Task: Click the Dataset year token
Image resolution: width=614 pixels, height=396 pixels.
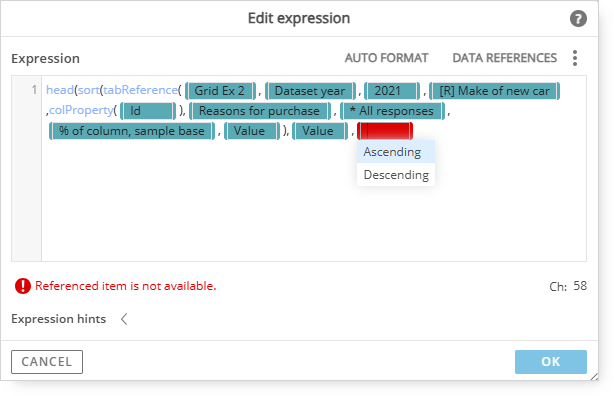Action: tap(310, 91)
